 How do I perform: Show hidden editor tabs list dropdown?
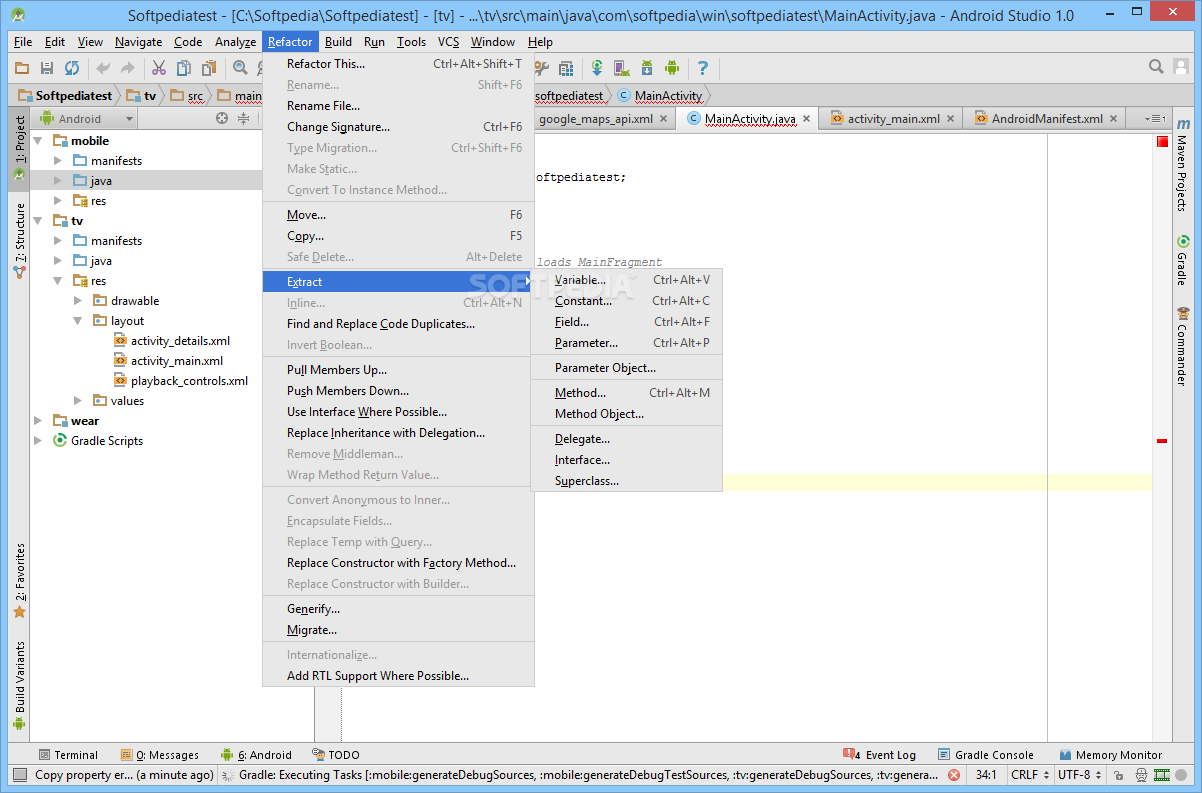tap(1157, 119)
